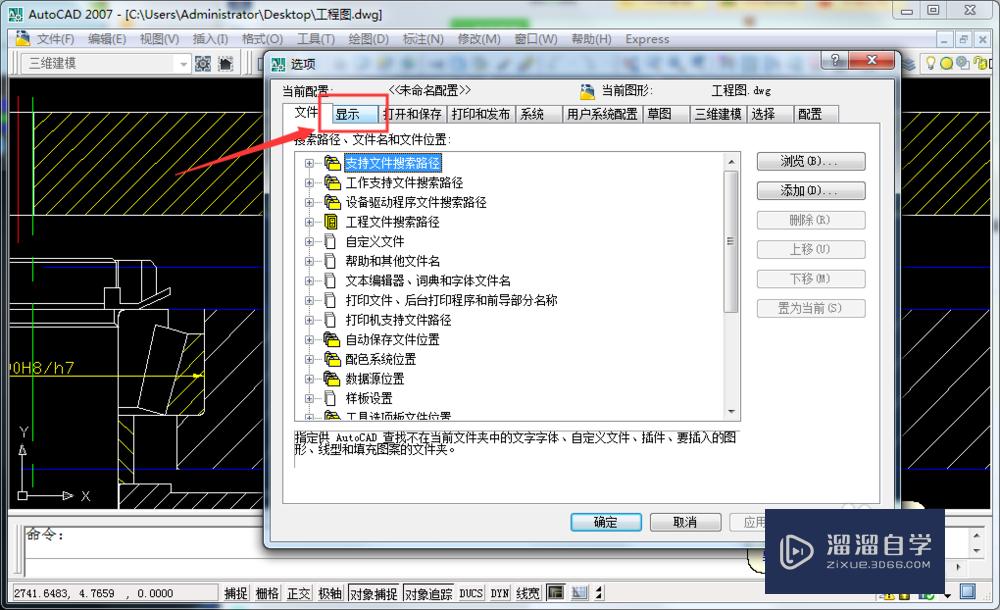Expand 自定义文件 tree node
This screenshot has height=610, width=1000.
tap(309, 242)
